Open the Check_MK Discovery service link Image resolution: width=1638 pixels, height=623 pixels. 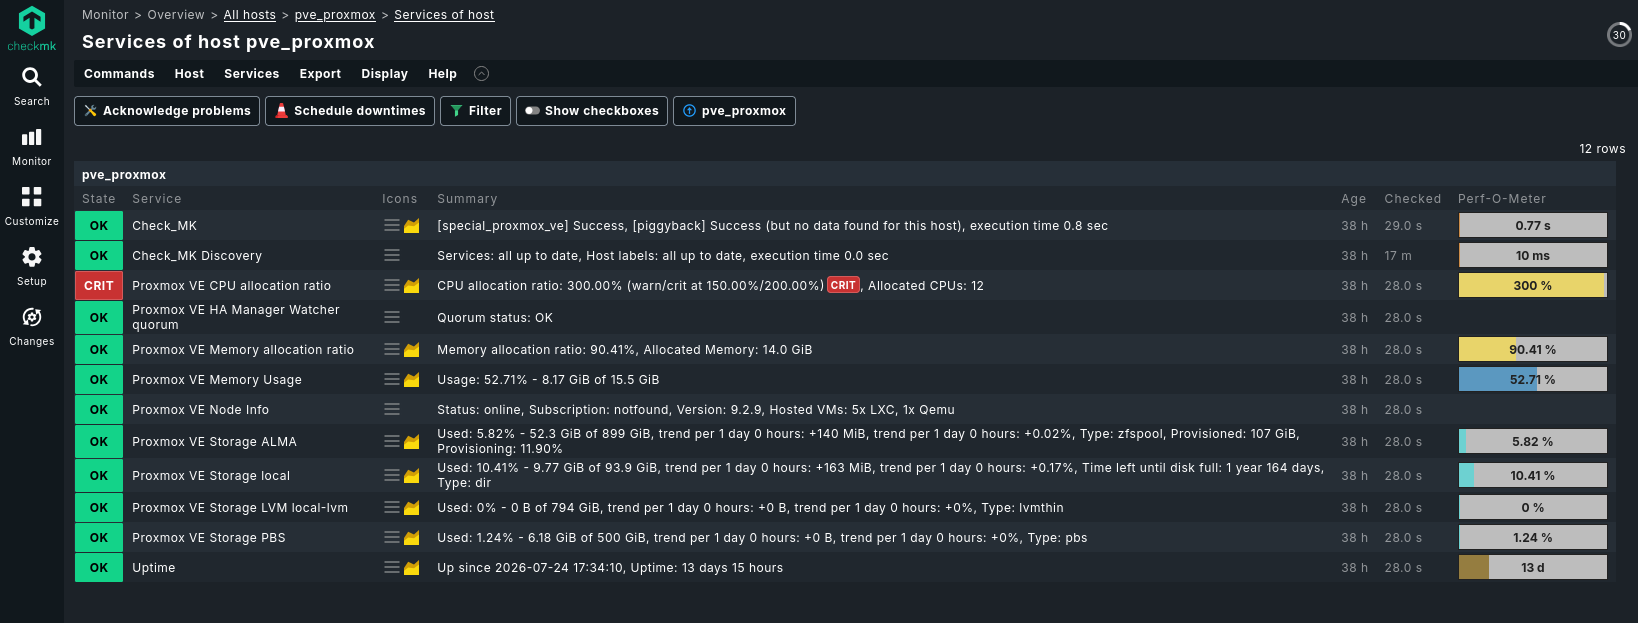[x=197, y=256]
